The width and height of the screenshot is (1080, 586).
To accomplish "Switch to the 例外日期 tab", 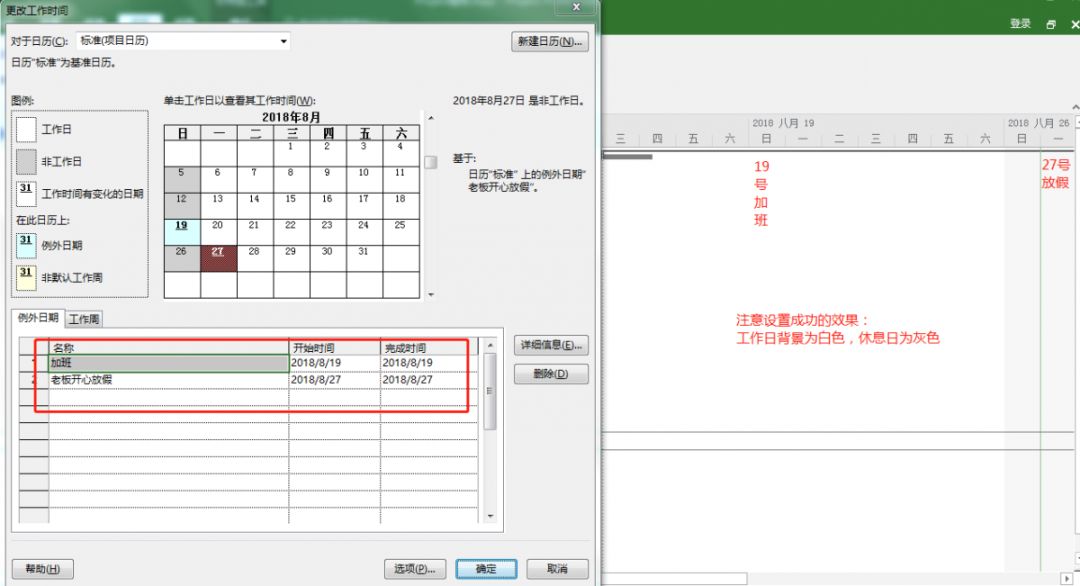I will 38,317.
